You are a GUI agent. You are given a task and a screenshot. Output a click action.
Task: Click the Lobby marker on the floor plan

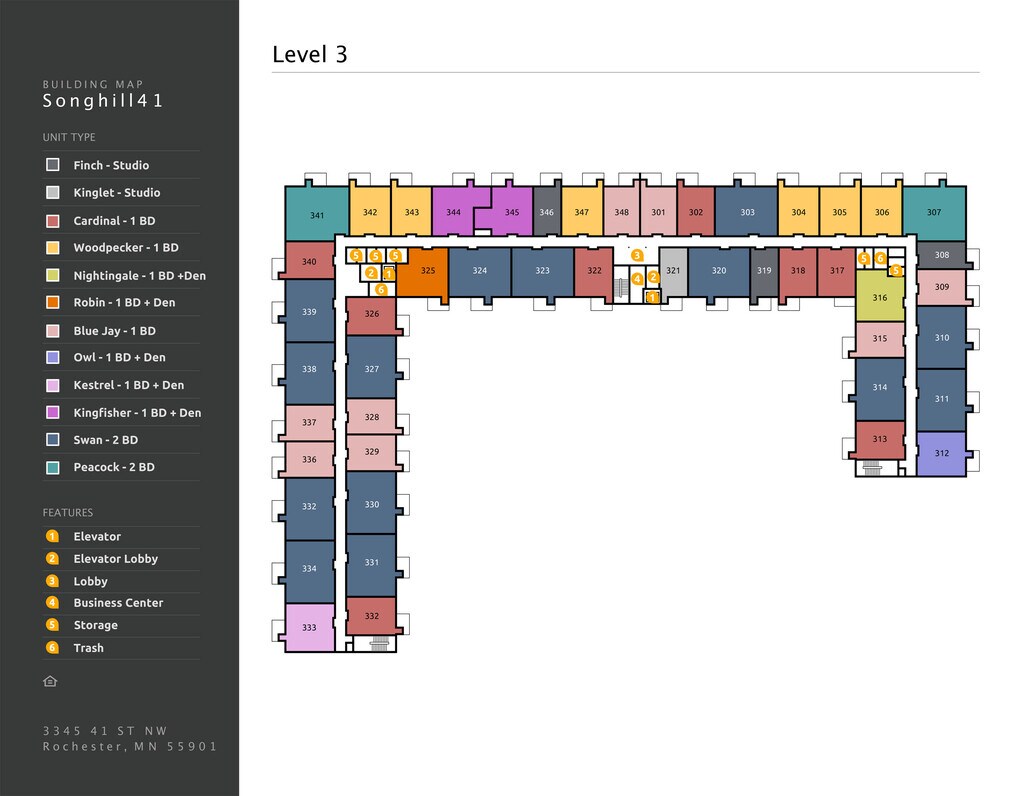[x=637, y=256]
